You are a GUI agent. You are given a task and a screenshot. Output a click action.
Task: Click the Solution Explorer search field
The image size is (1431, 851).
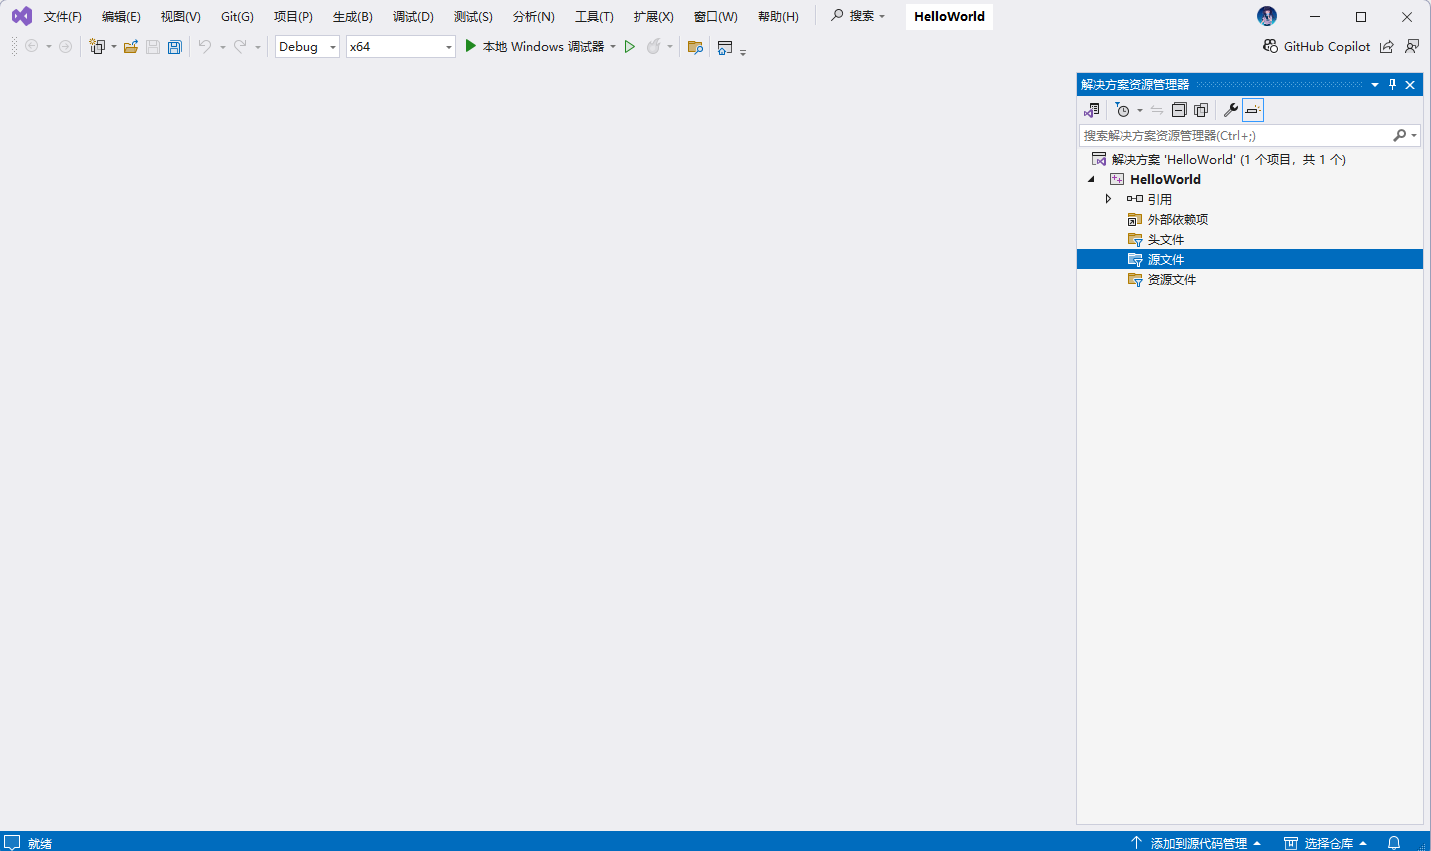(x=1235, y=135)
